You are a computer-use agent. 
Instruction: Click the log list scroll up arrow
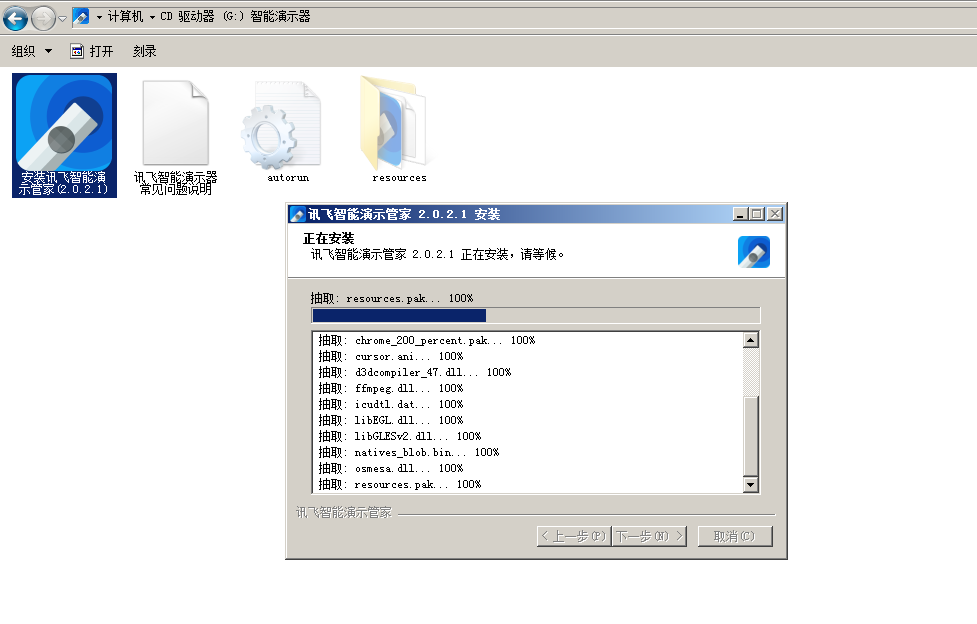pyautogui.click(x=751, y=340)
